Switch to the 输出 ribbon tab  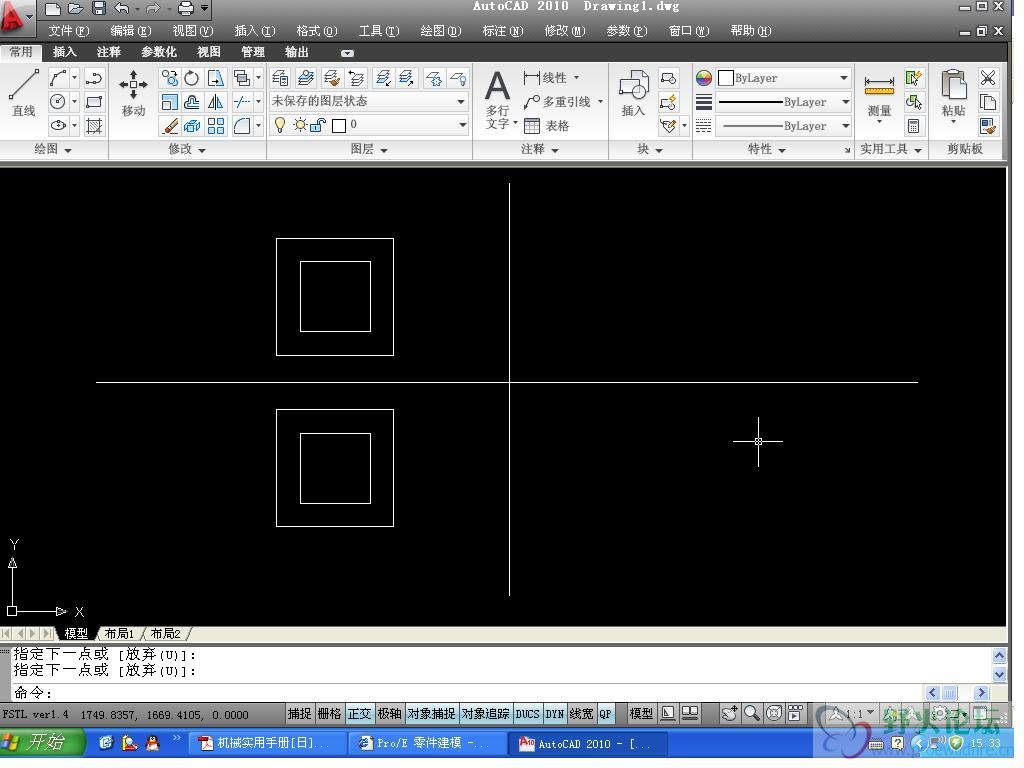coord(296,52)
